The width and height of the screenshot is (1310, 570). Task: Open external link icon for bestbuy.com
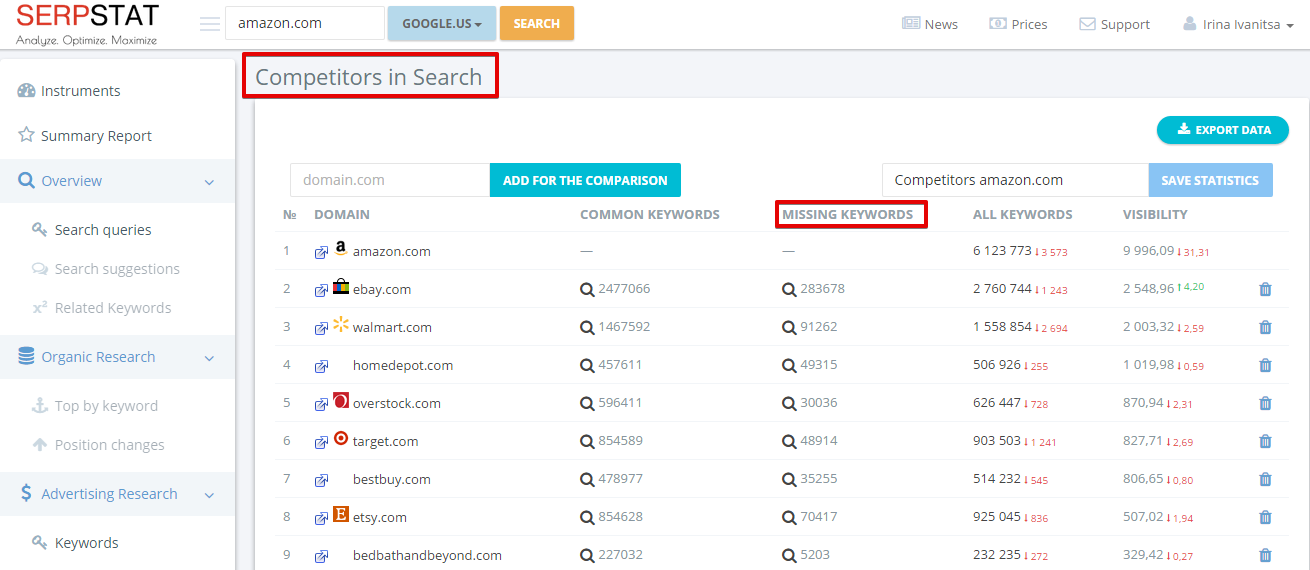[x=321, y=480]
